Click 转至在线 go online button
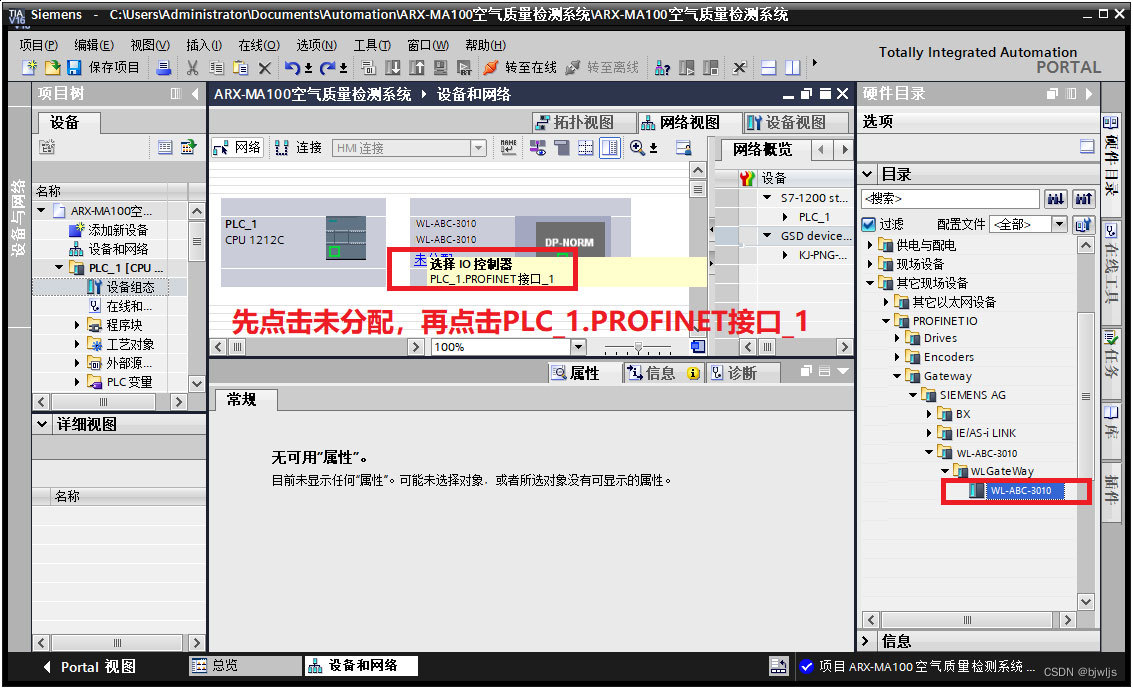 [x=520, y=67]
